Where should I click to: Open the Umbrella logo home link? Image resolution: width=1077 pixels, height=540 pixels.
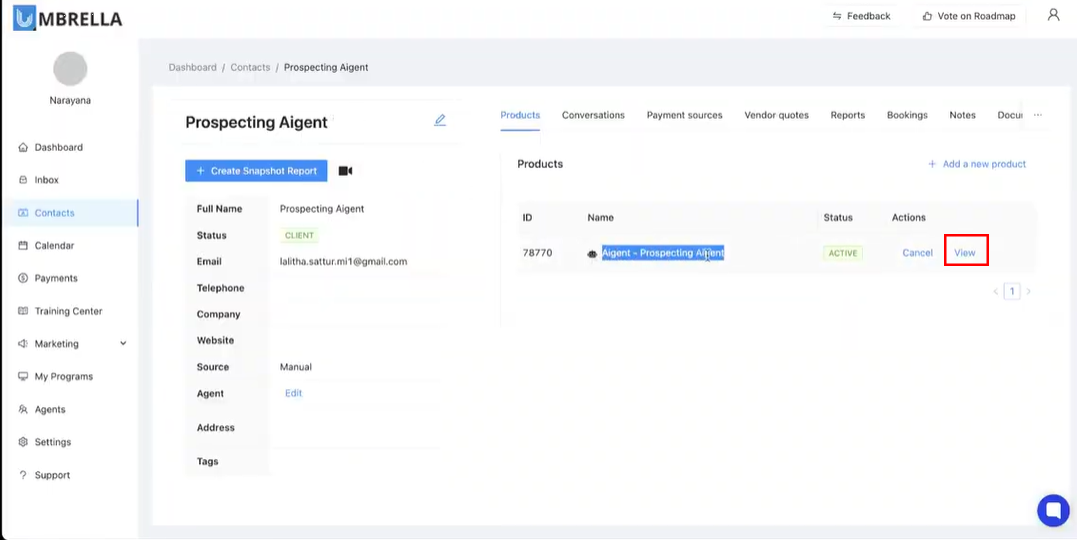[x=67, y=19]
